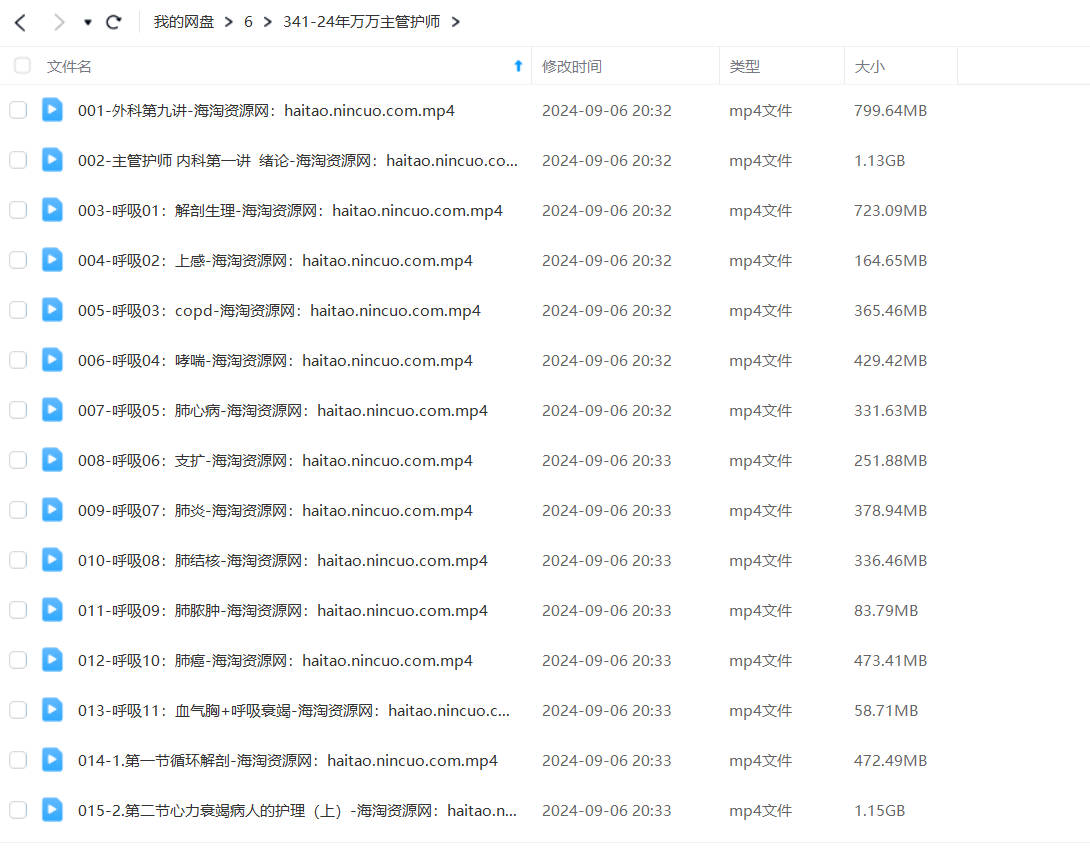Click modified time of 008-呼吸06:支扩 row

coord(607,461)
